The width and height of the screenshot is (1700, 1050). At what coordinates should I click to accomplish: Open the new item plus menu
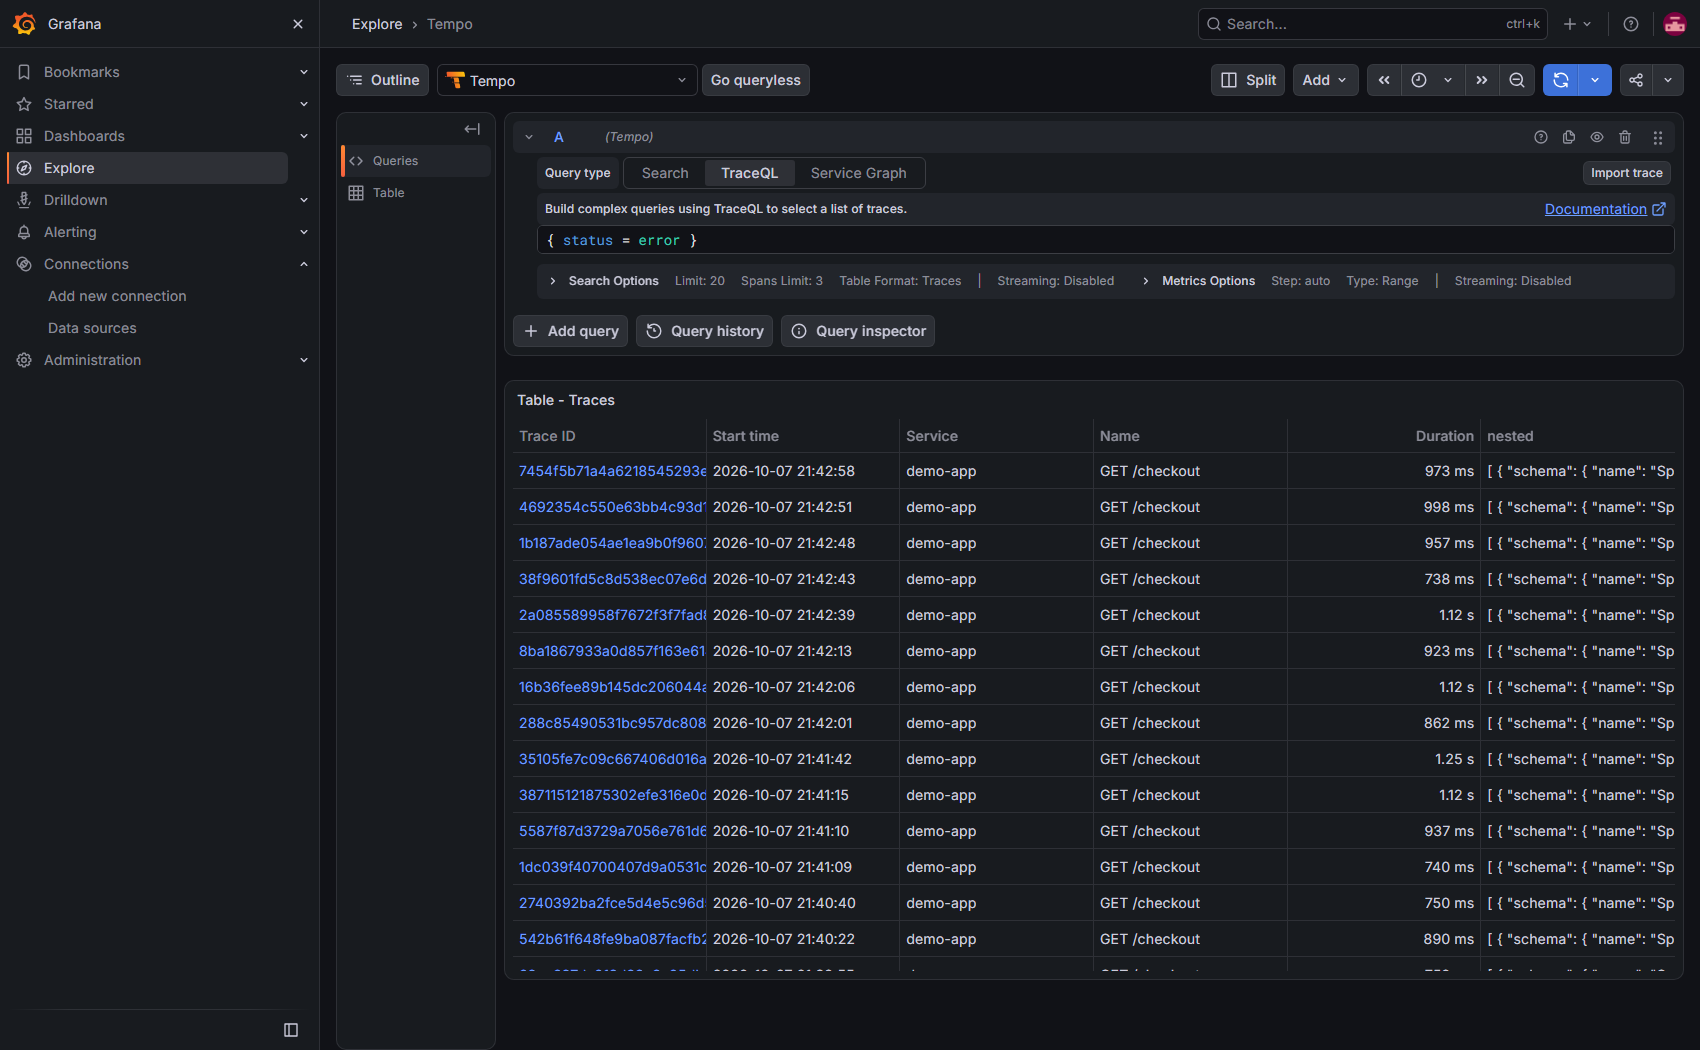1577,24
